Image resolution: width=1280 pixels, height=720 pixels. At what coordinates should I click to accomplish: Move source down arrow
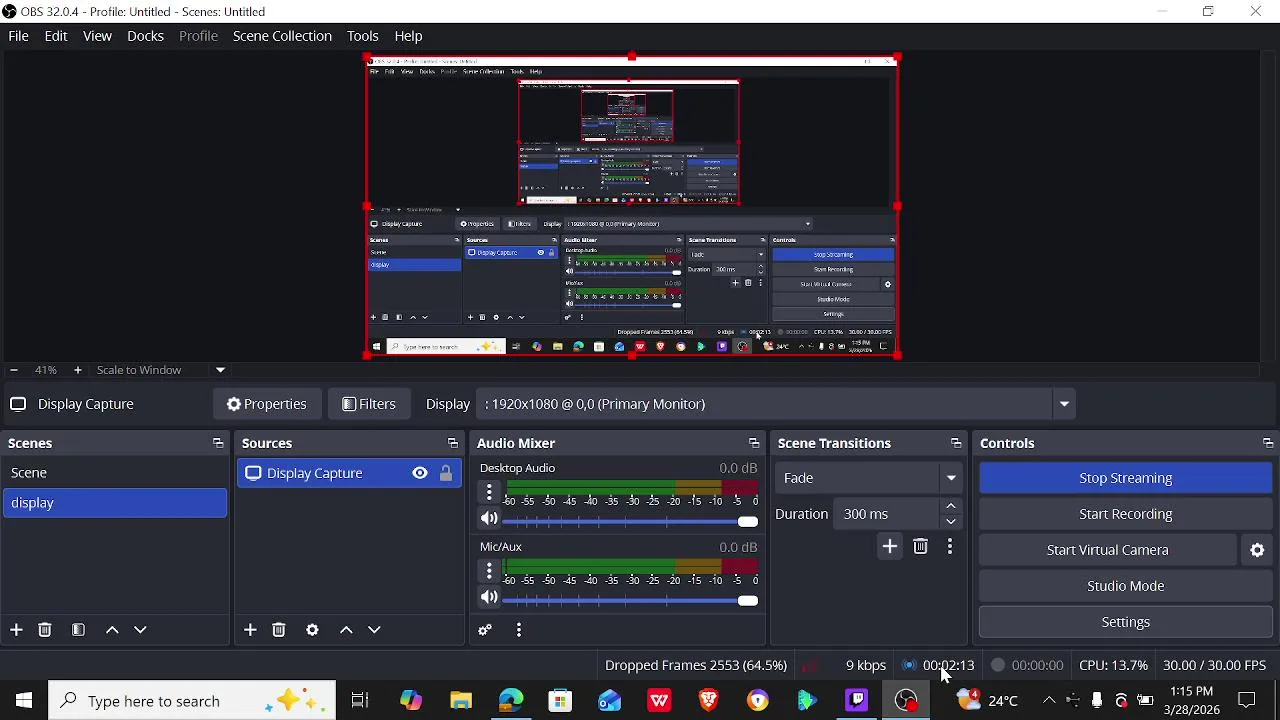click(x=374, y=630)
